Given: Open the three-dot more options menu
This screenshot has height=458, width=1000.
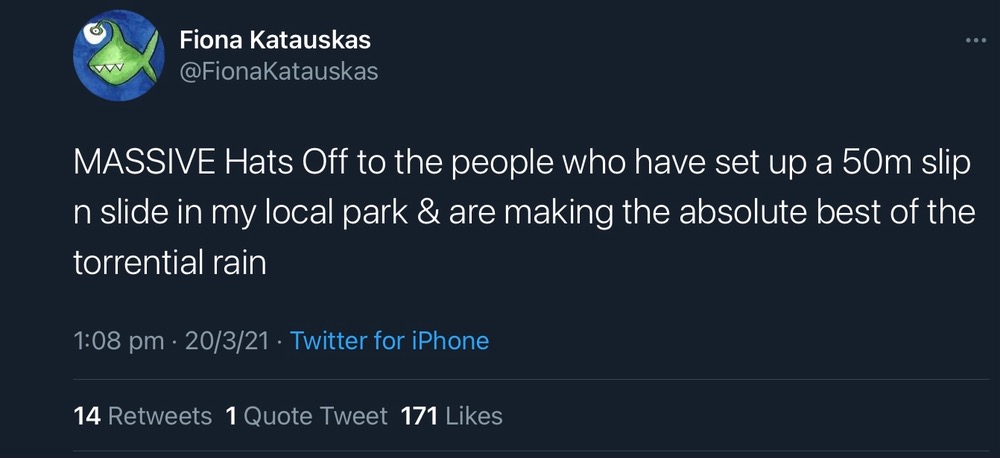Looking at the screenshot, I should point(975,41).
